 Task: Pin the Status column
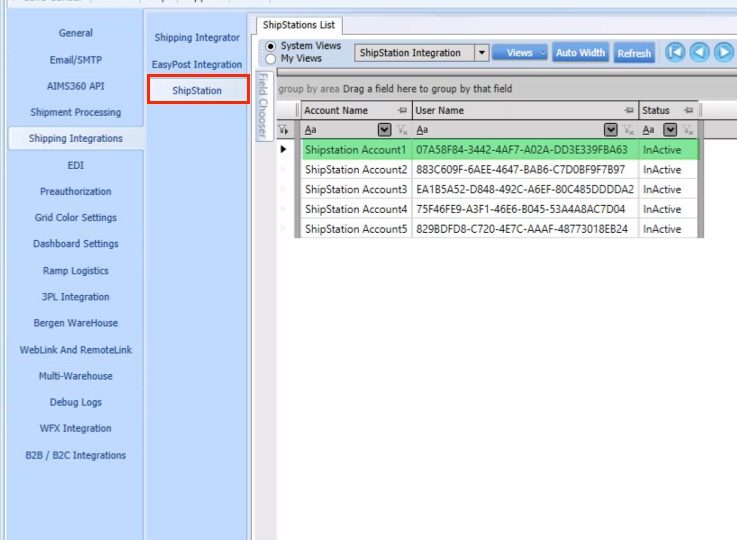coord(689,111)
